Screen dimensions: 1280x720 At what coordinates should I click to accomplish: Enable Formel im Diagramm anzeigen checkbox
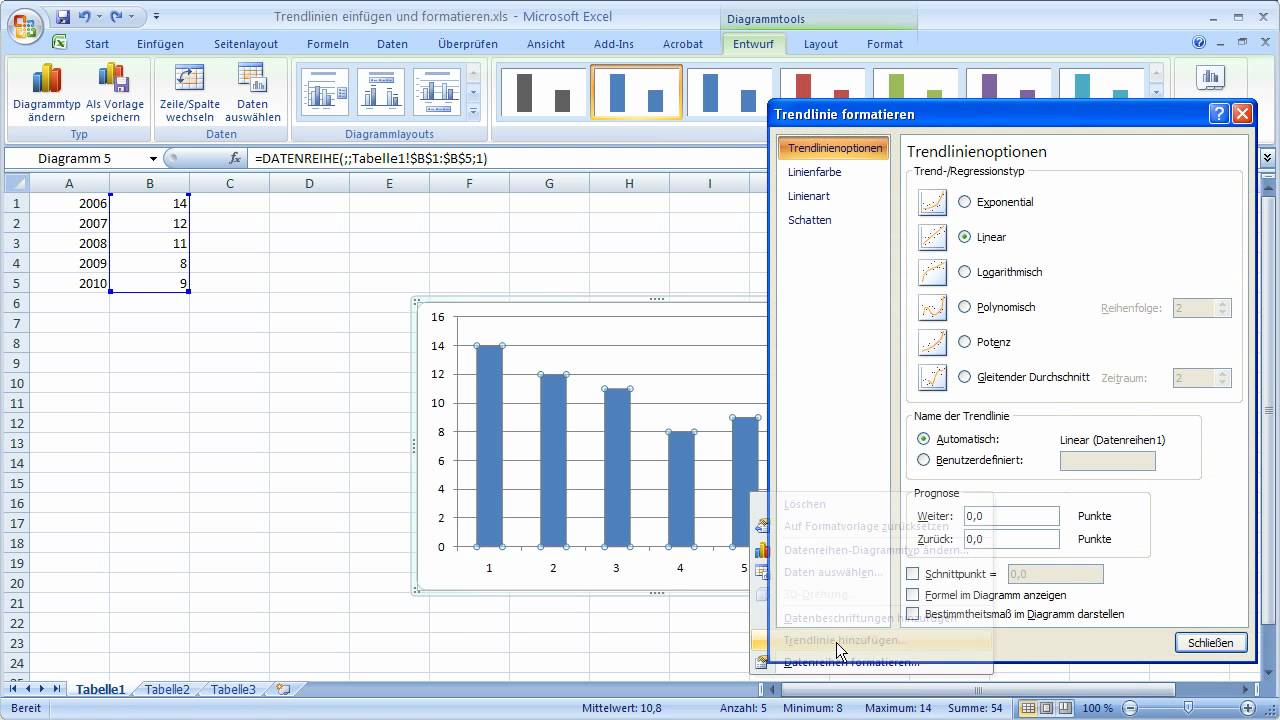tap(912, 595)
